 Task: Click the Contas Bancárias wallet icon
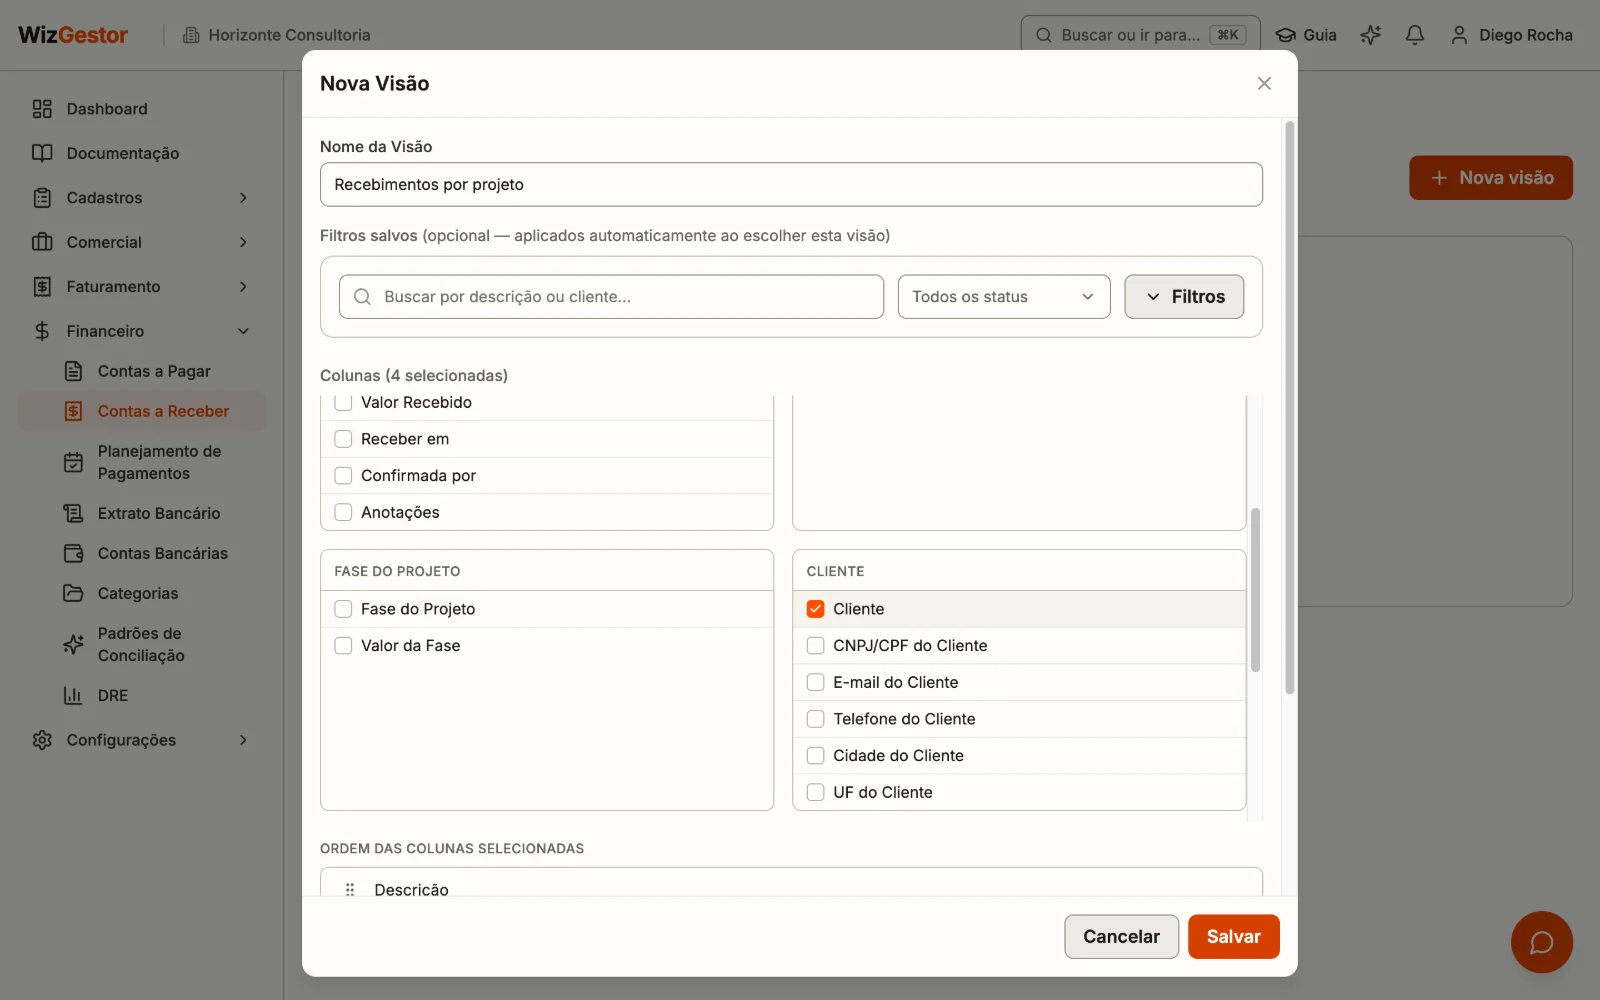click(73, 553)
